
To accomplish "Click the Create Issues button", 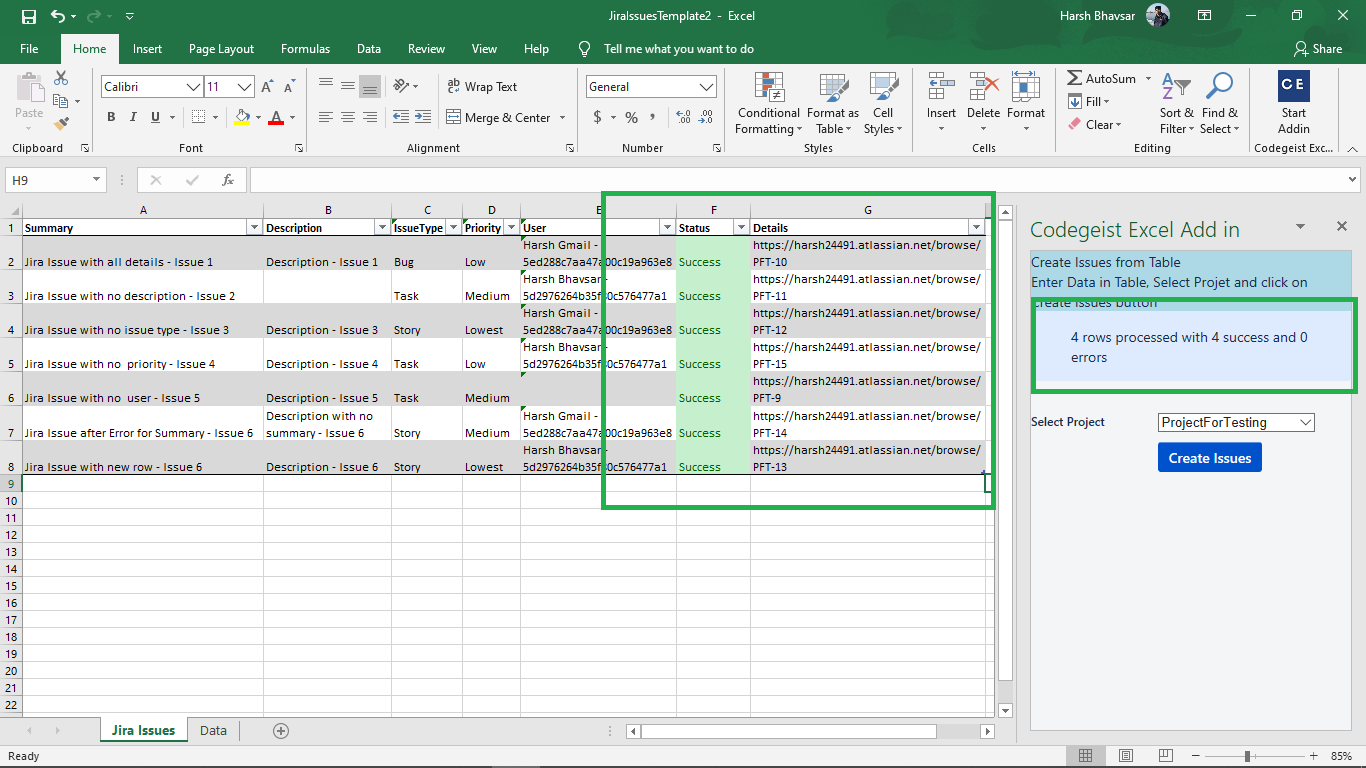I will point(1210,458).
